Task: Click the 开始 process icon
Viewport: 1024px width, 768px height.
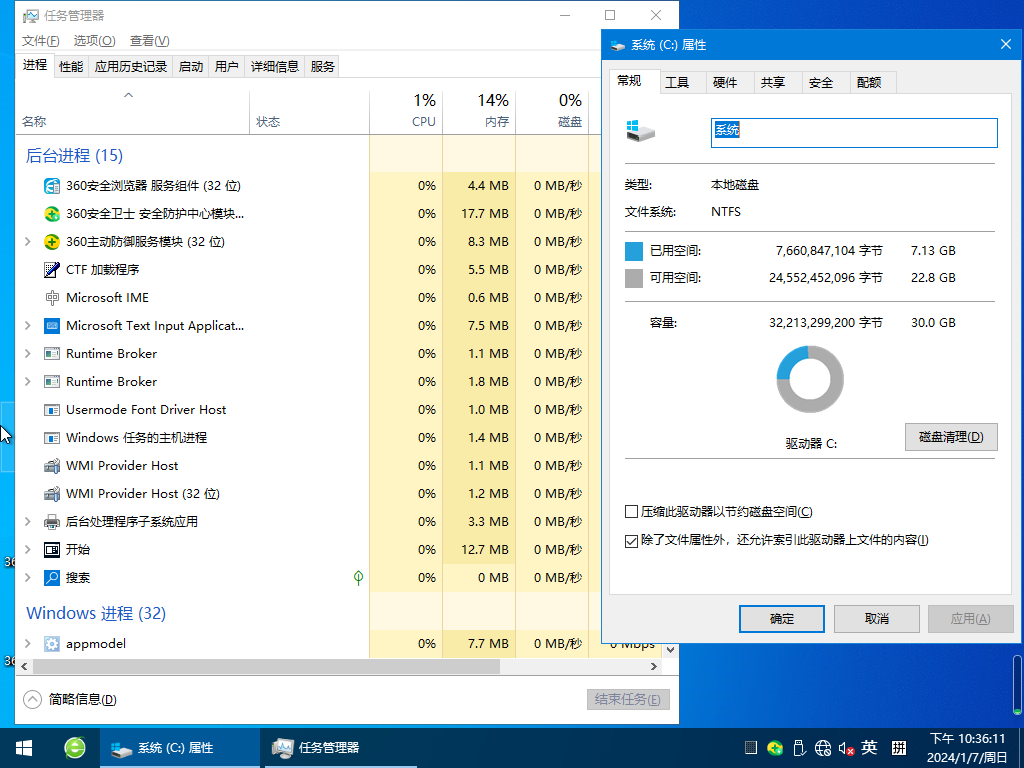Action: pyautogui.click(x=52, y=550)
